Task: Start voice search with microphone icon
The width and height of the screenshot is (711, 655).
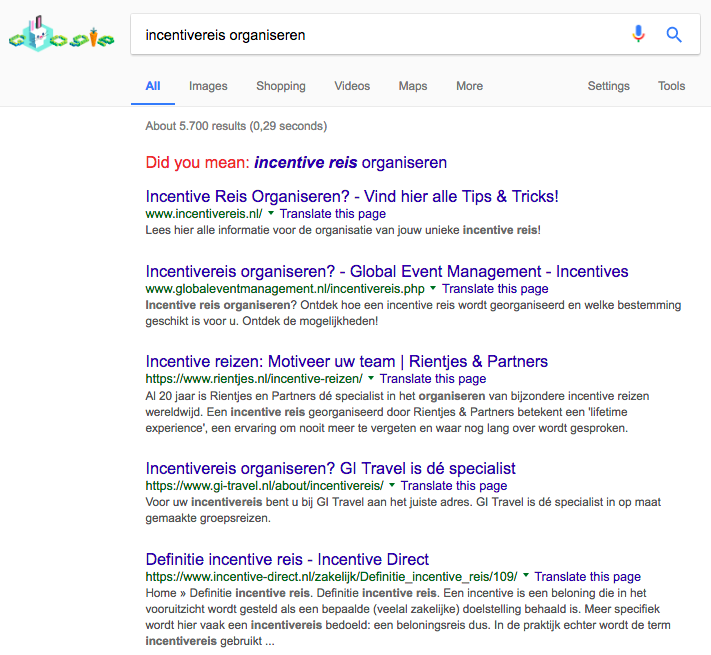Action: [638, 34]
